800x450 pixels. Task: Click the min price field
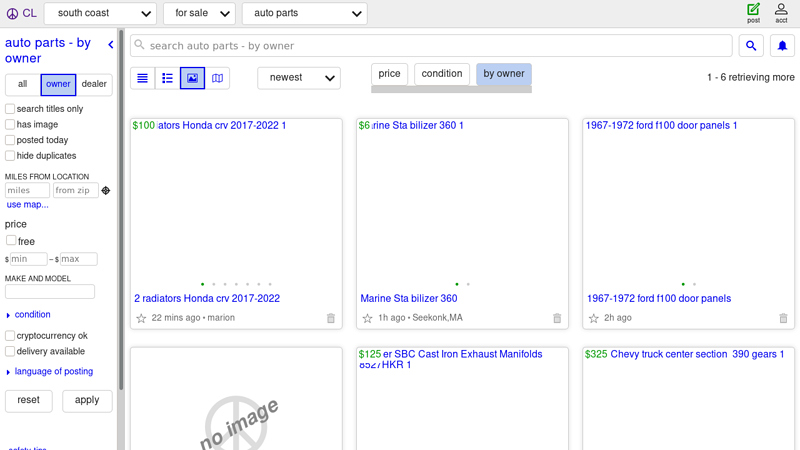tap(29, 259)
